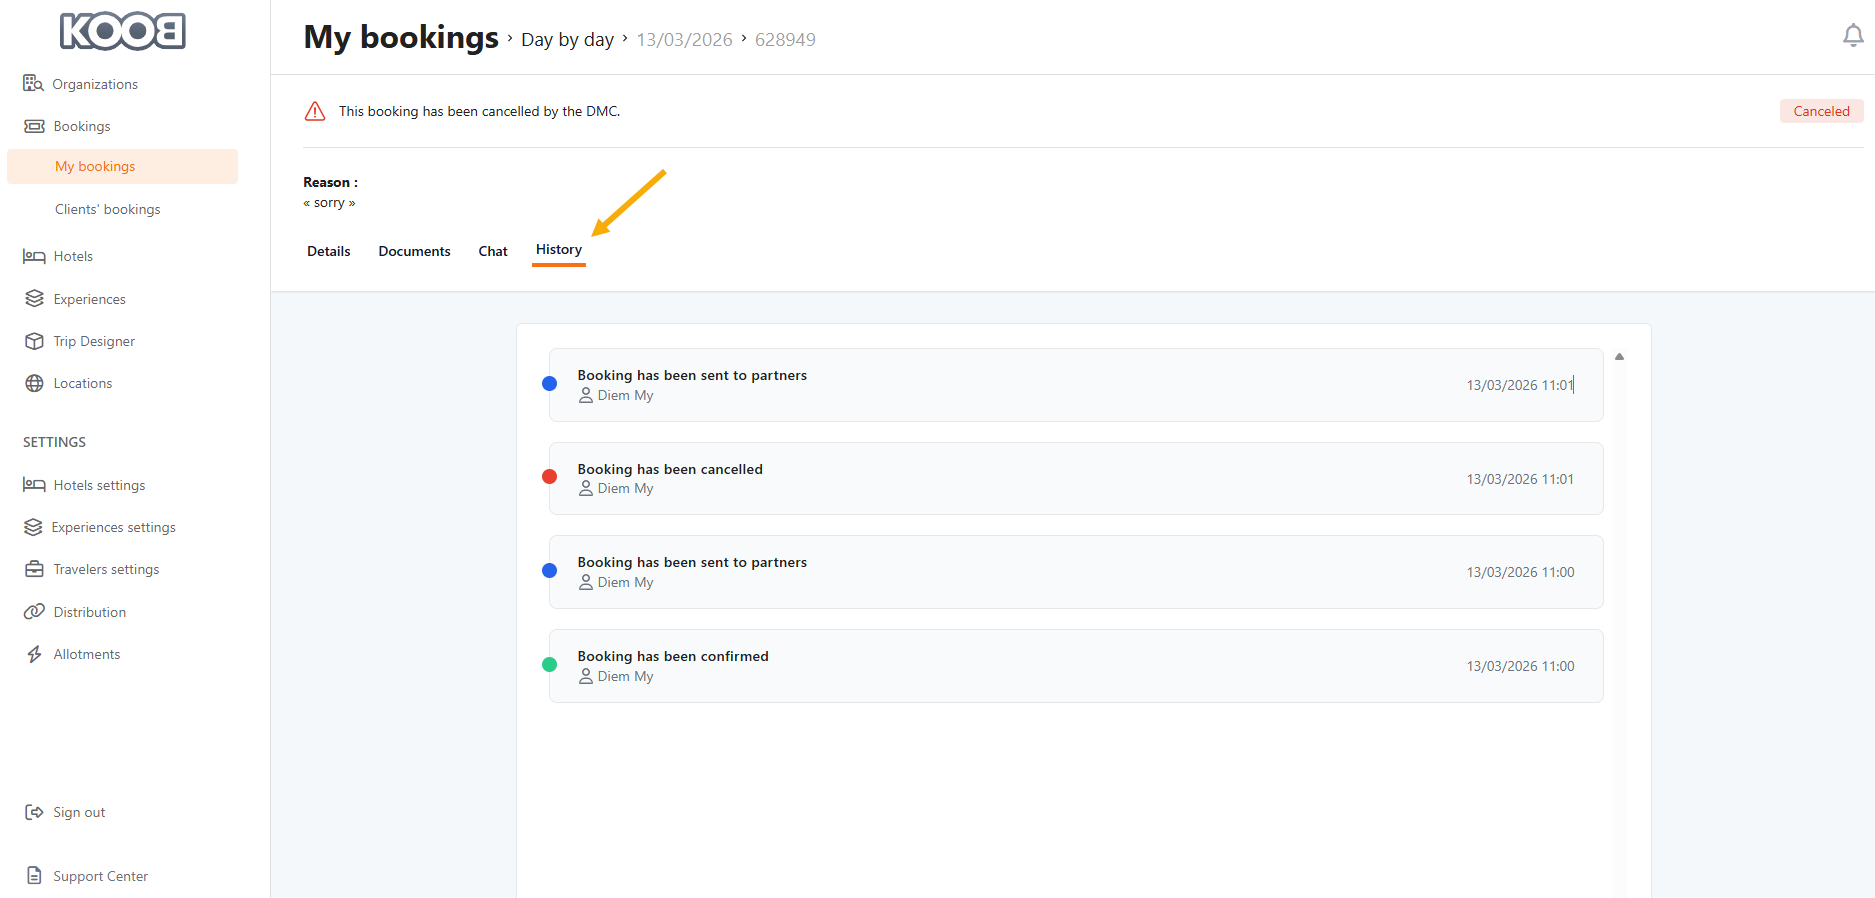Click the Canceled status badge
Viewport: 1875px width, 898px height.
point(1820,111)
